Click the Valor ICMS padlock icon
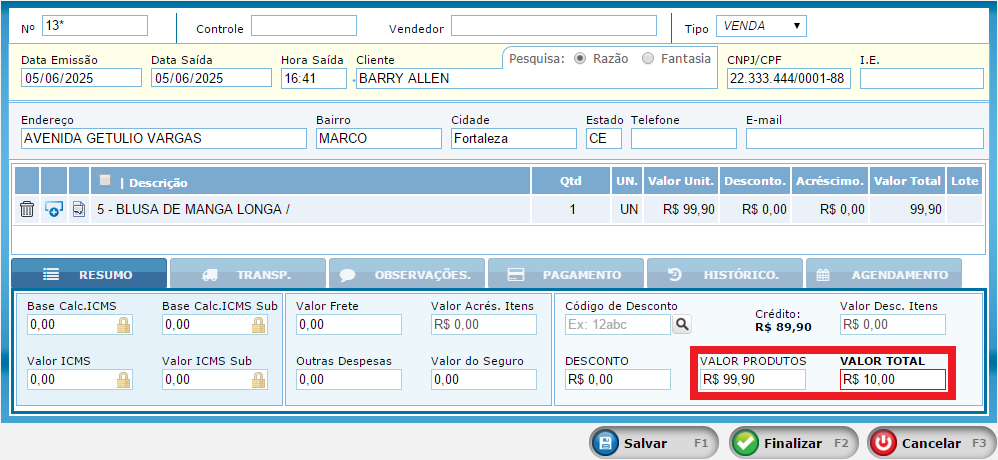The height and width of the screenshot is (460, 998). [x=123, y=379]
